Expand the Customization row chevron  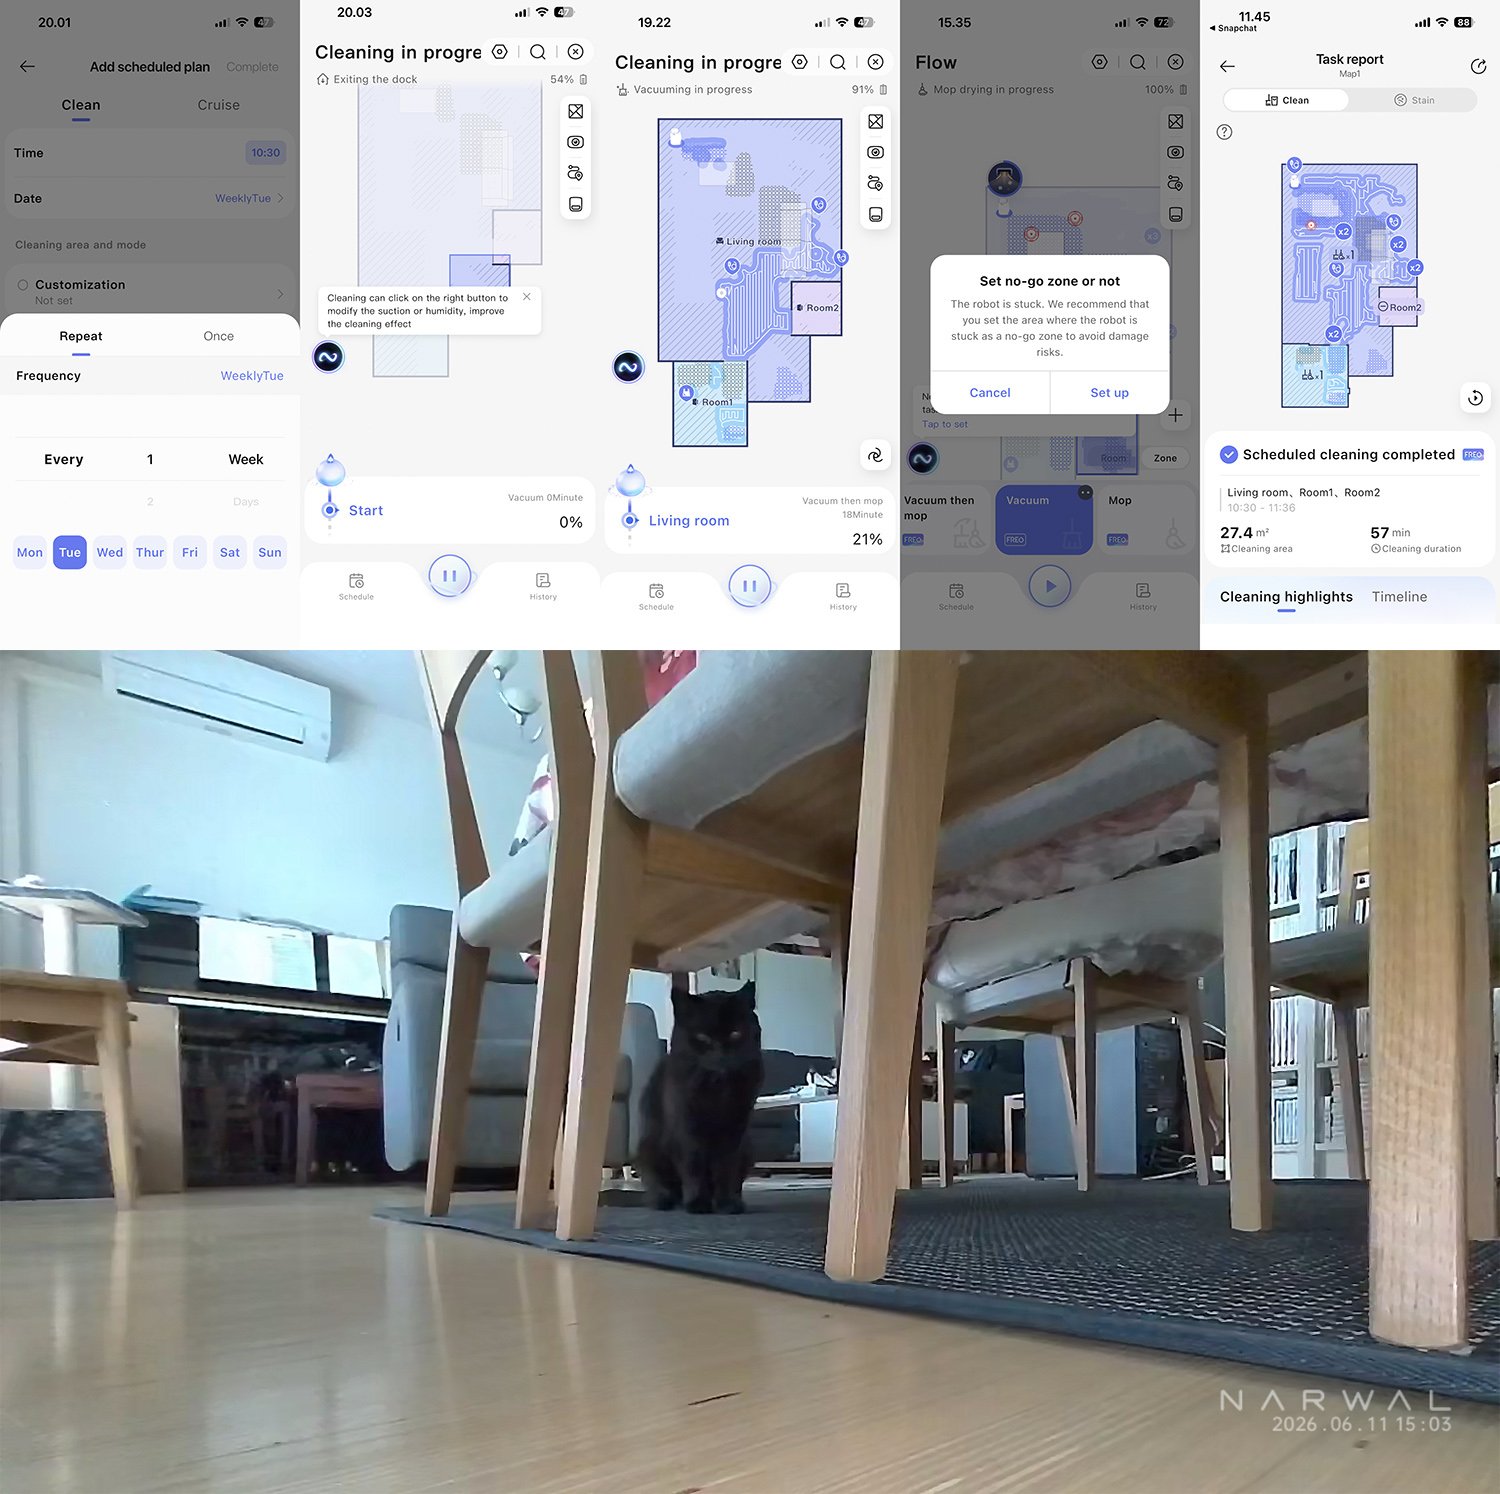280,293
